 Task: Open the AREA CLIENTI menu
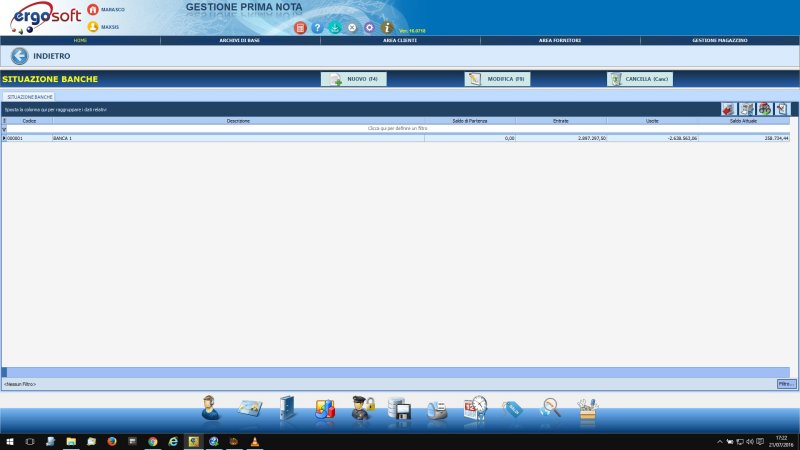pyautogui.click(x=400, y=40)
